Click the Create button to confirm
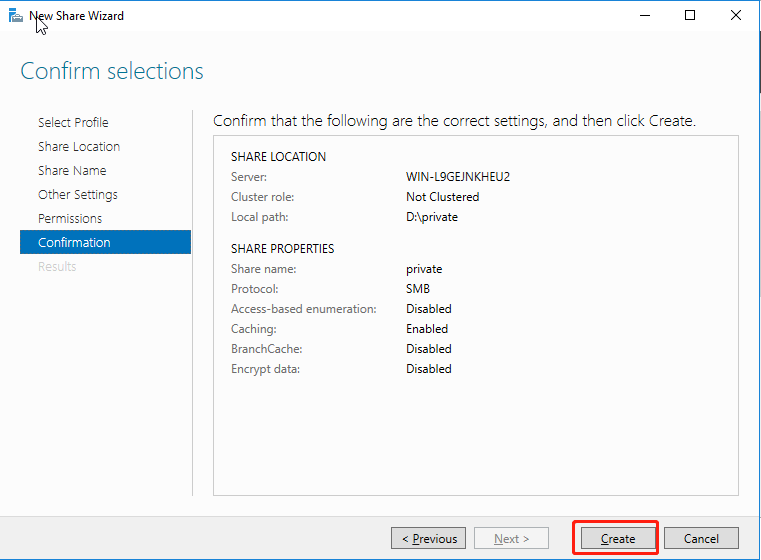The image size is (761, 560). [617, 538]
